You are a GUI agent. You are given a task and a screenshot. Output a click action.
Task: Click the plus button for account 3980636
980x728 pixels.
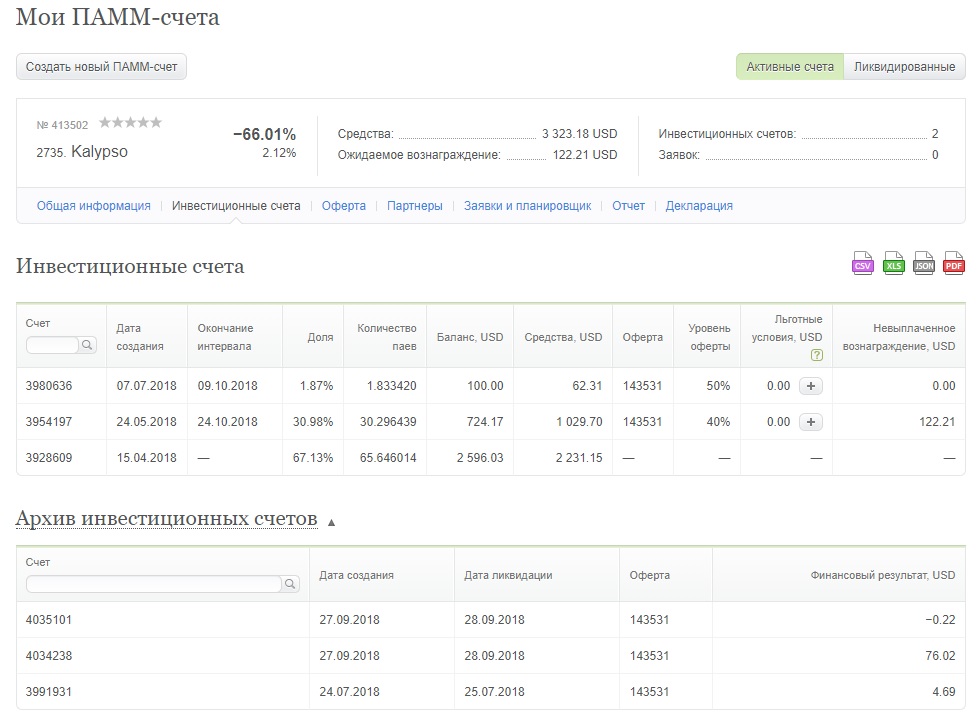(x=811, y=386)
